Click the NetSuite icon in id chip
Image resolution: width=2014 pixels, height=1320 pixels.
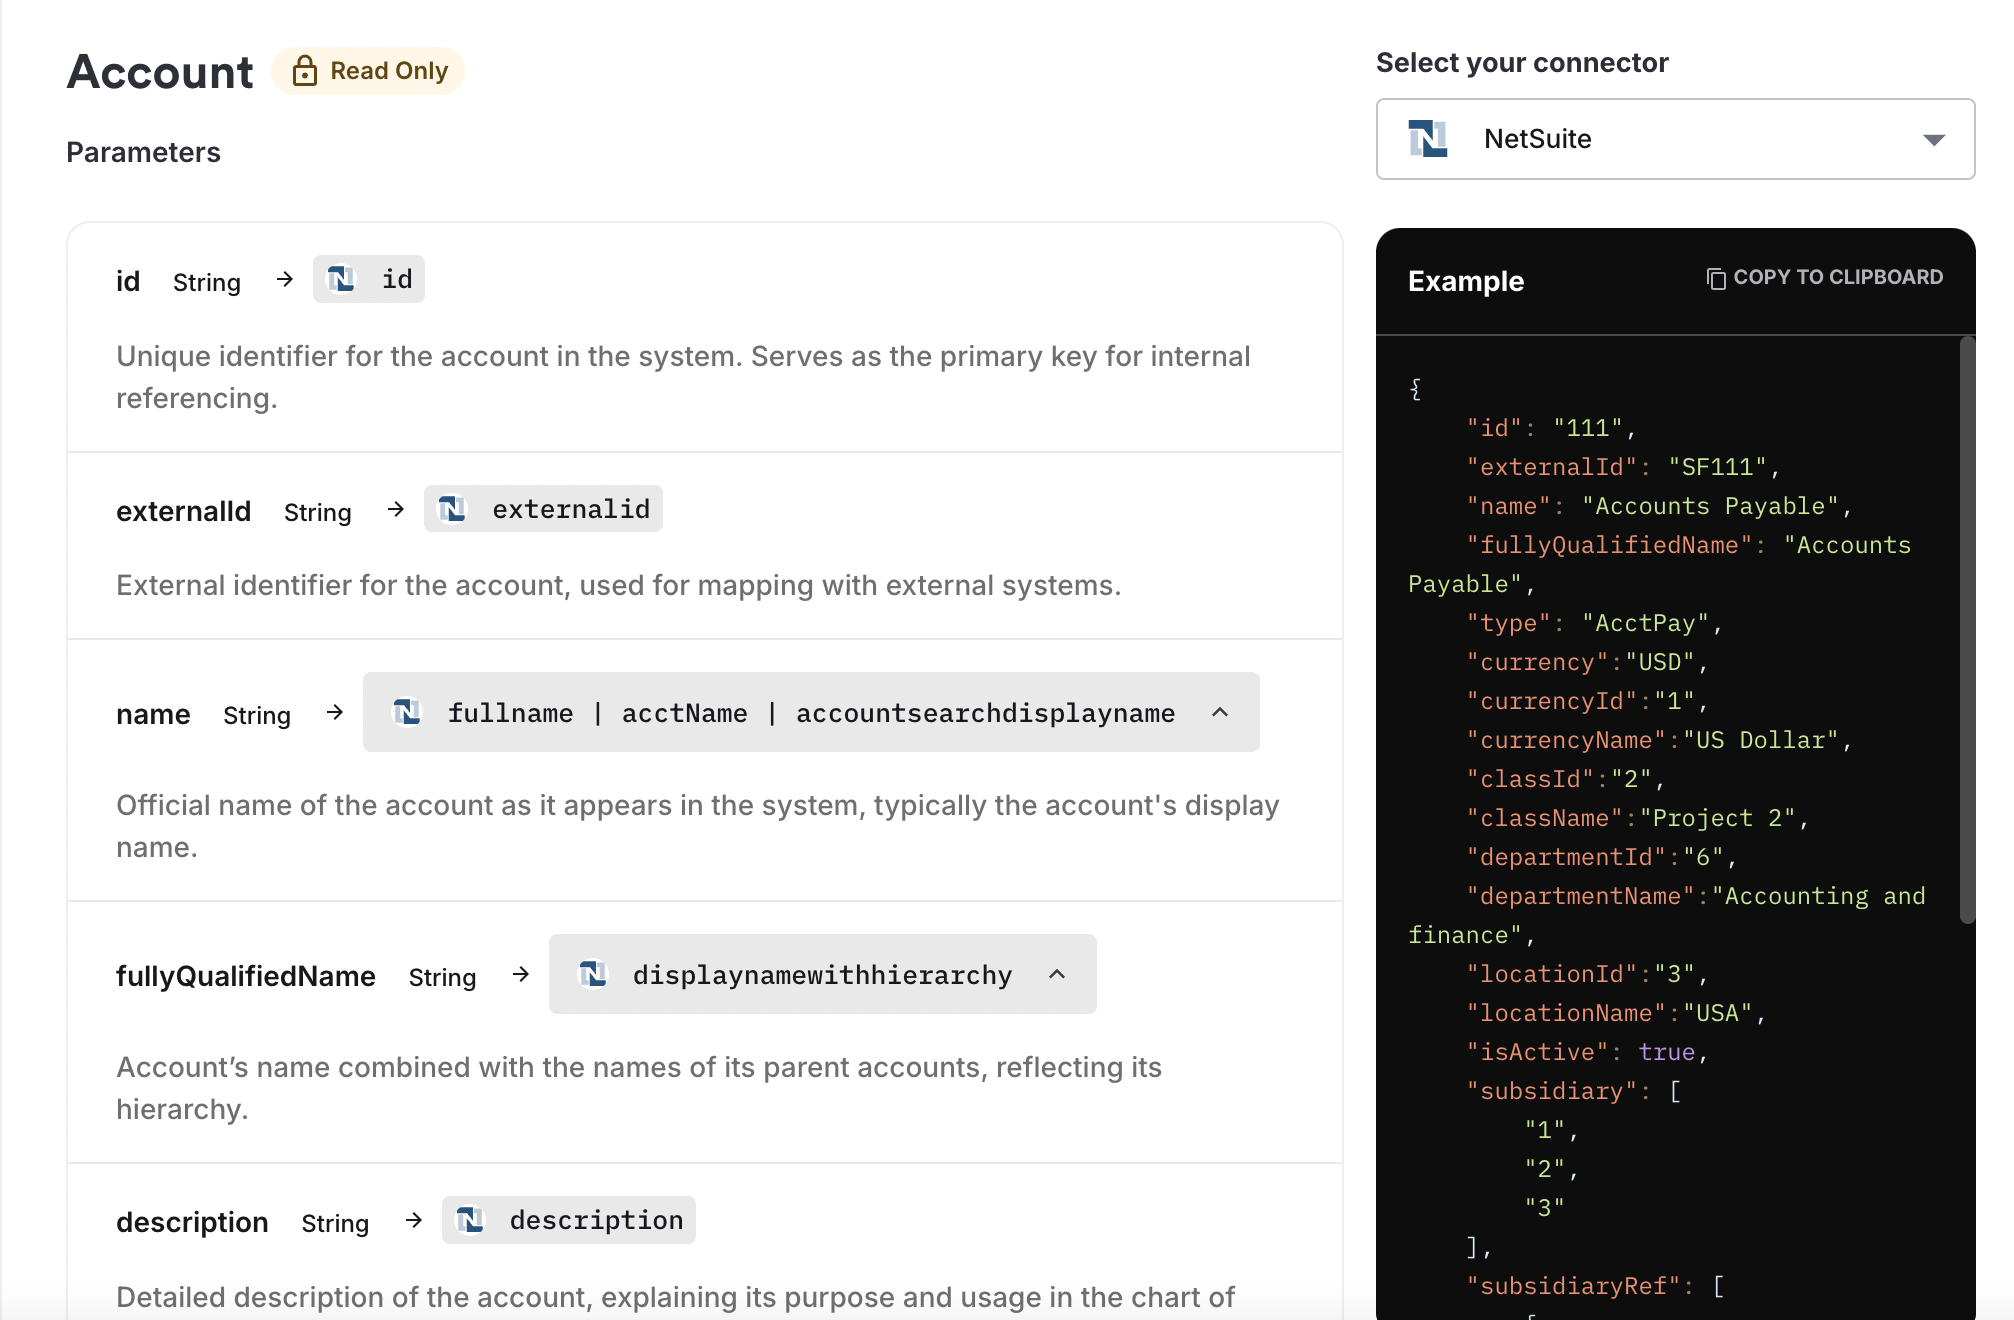342,279
